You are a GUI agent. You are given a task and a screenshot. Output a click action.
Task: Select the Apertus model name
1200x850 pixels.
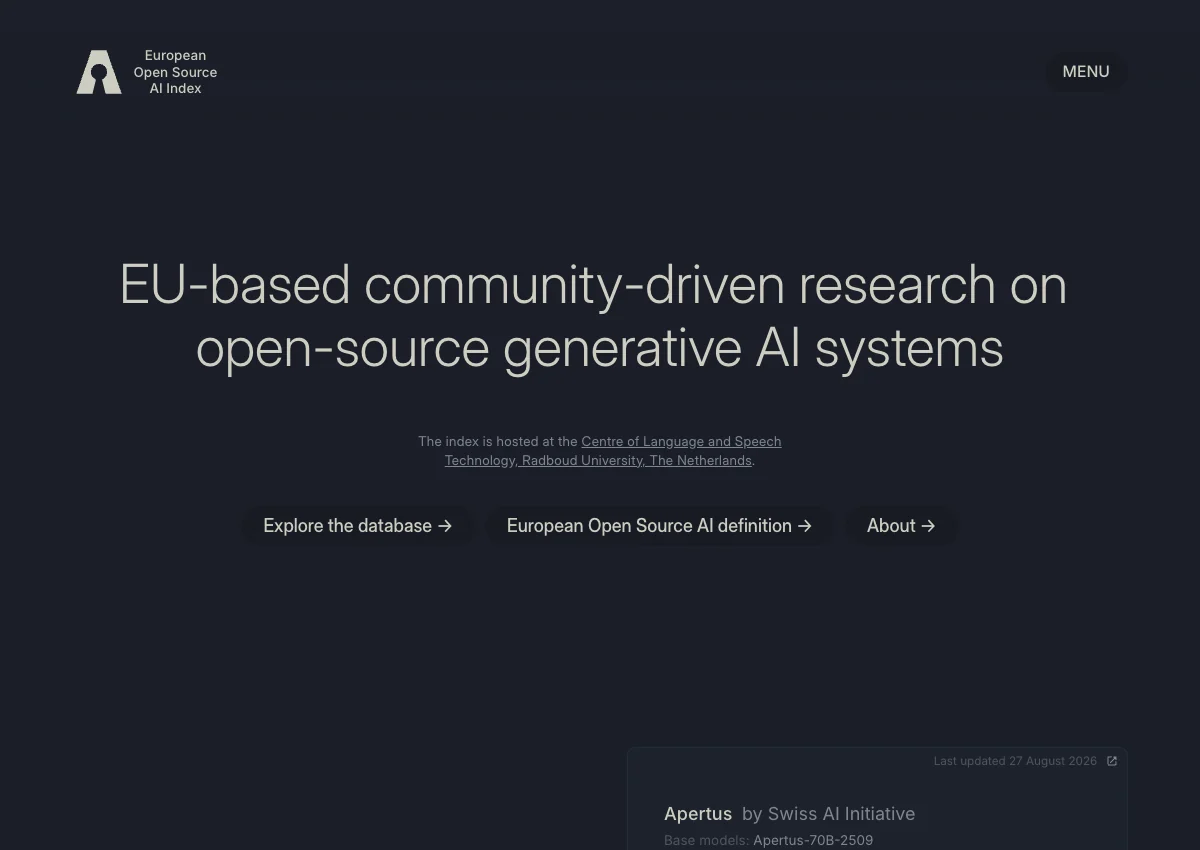coord(698,814)
